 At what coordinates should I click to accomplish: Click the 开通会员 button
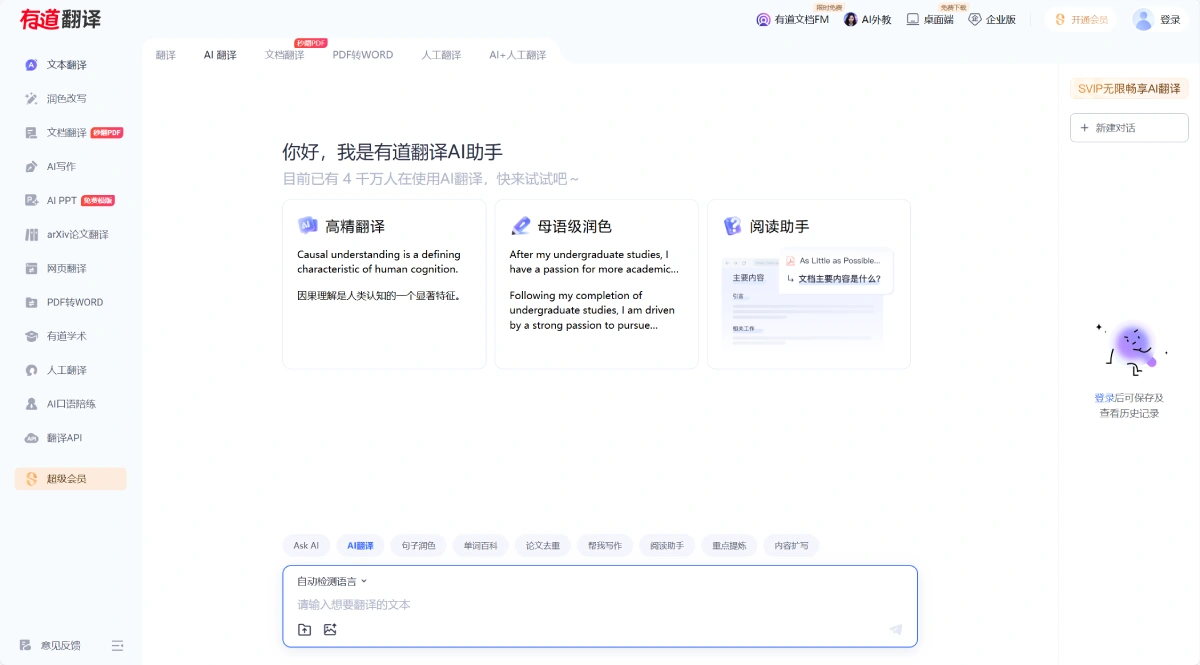coord(1080,19)
